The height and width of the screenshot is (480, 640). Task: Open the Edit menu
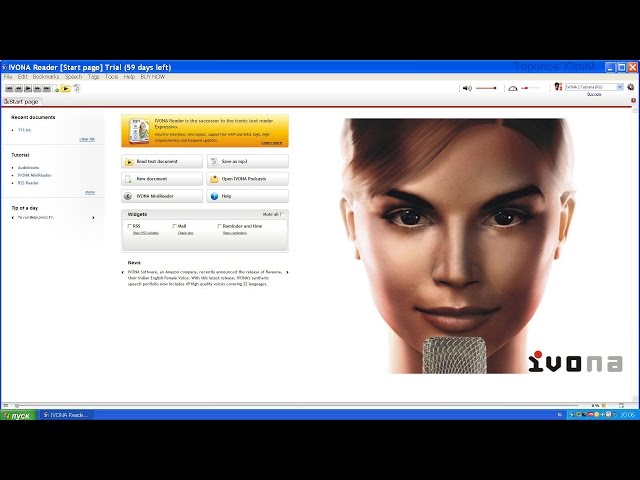[x=22, y=77]
